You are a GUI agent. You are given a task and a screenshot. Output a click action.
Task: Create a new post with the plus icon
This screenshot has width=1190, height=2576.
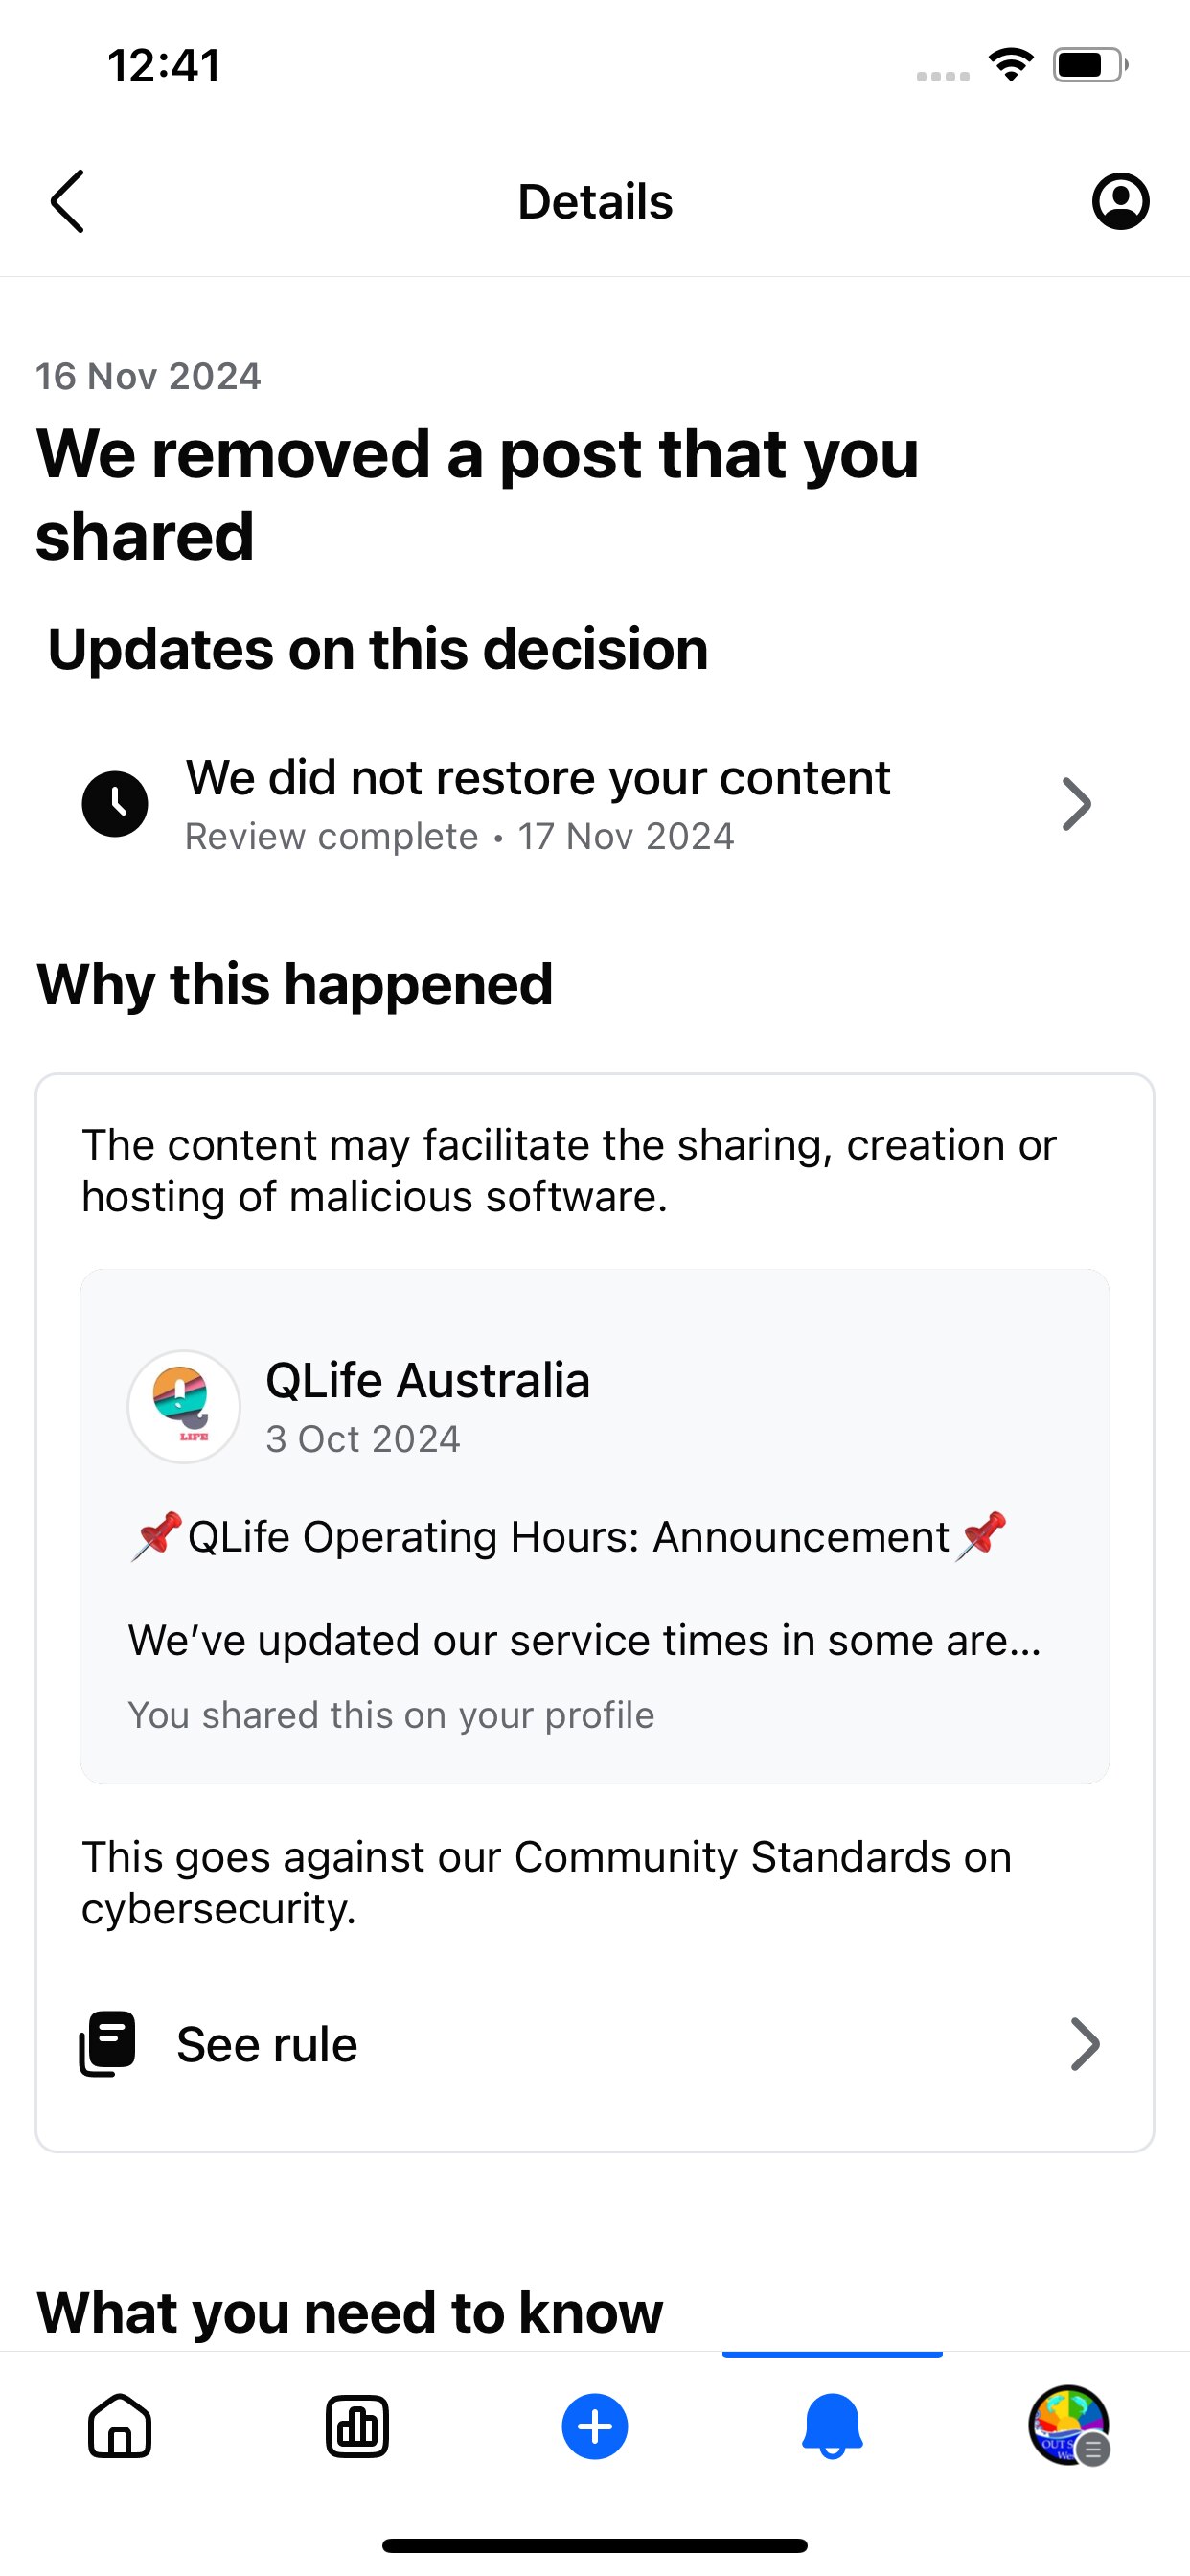click(594, 2424)
